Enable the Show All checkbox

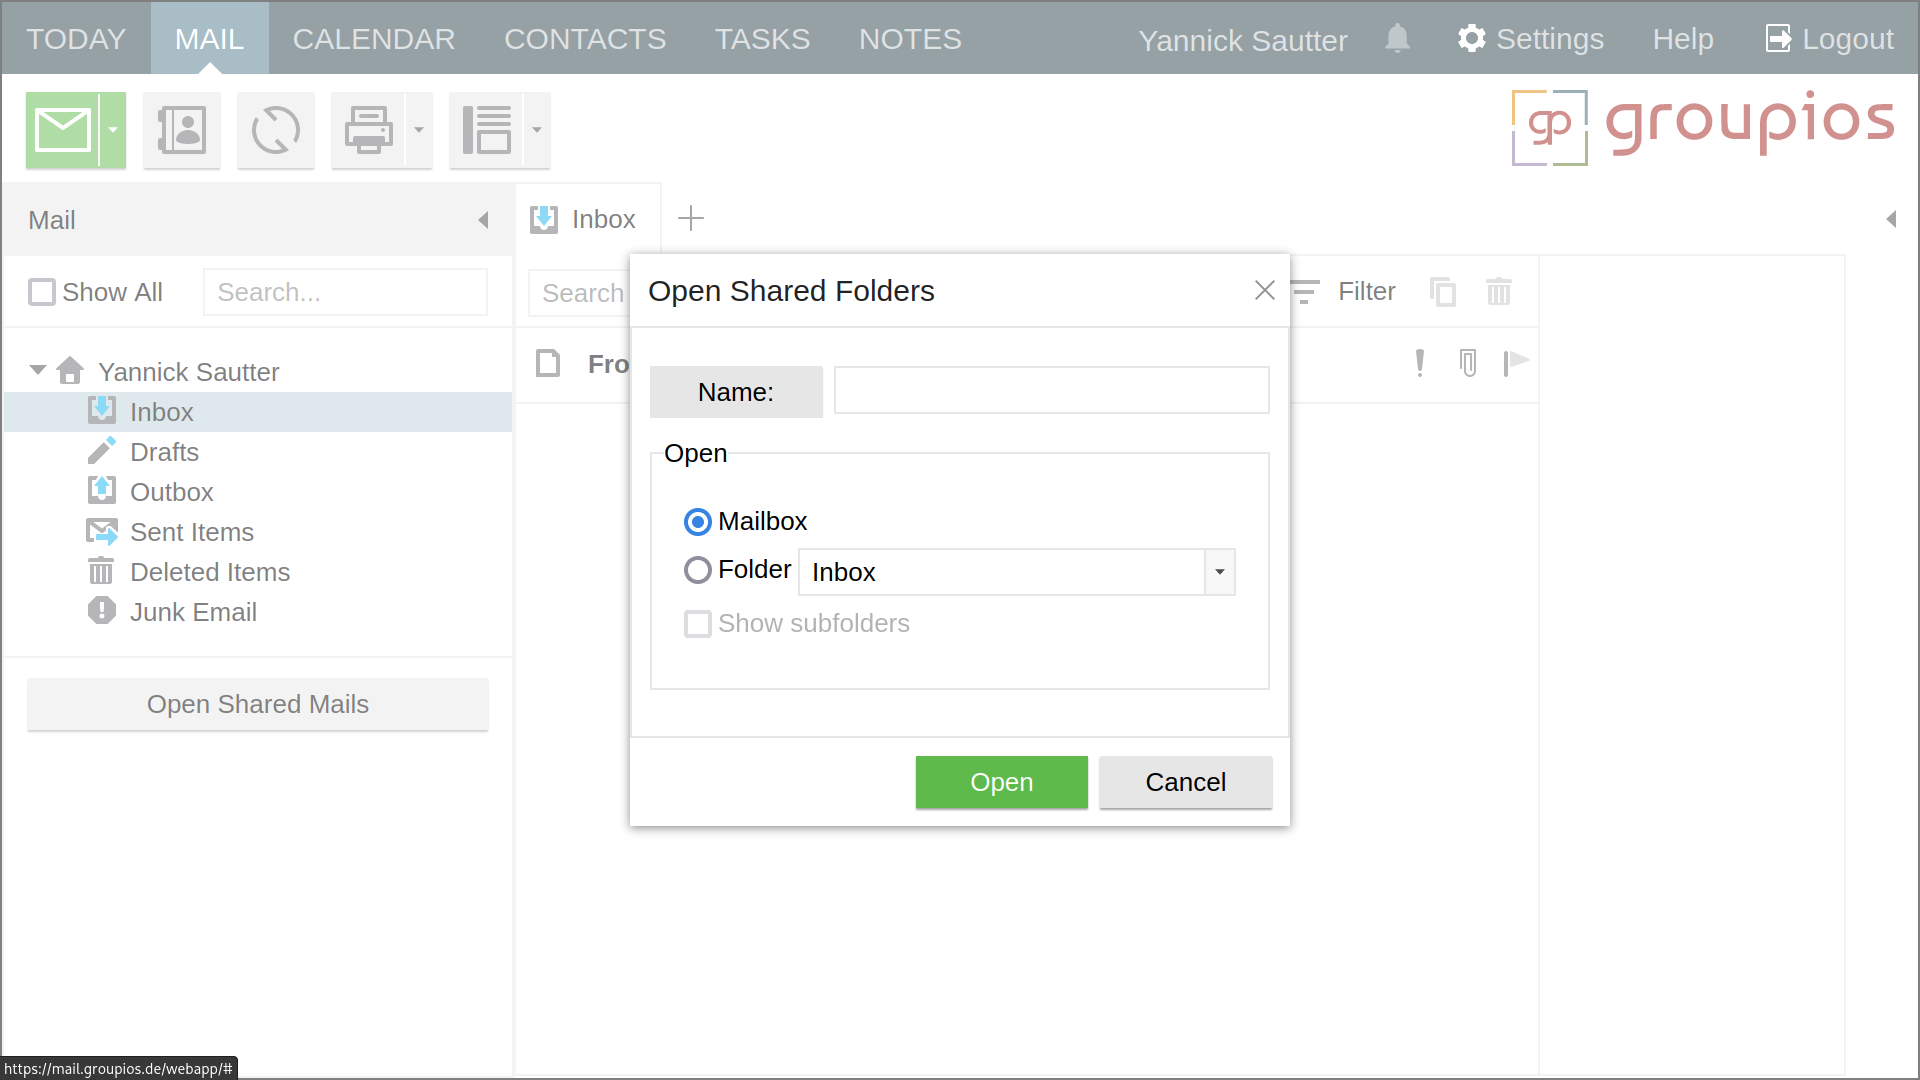click(41, 292)
